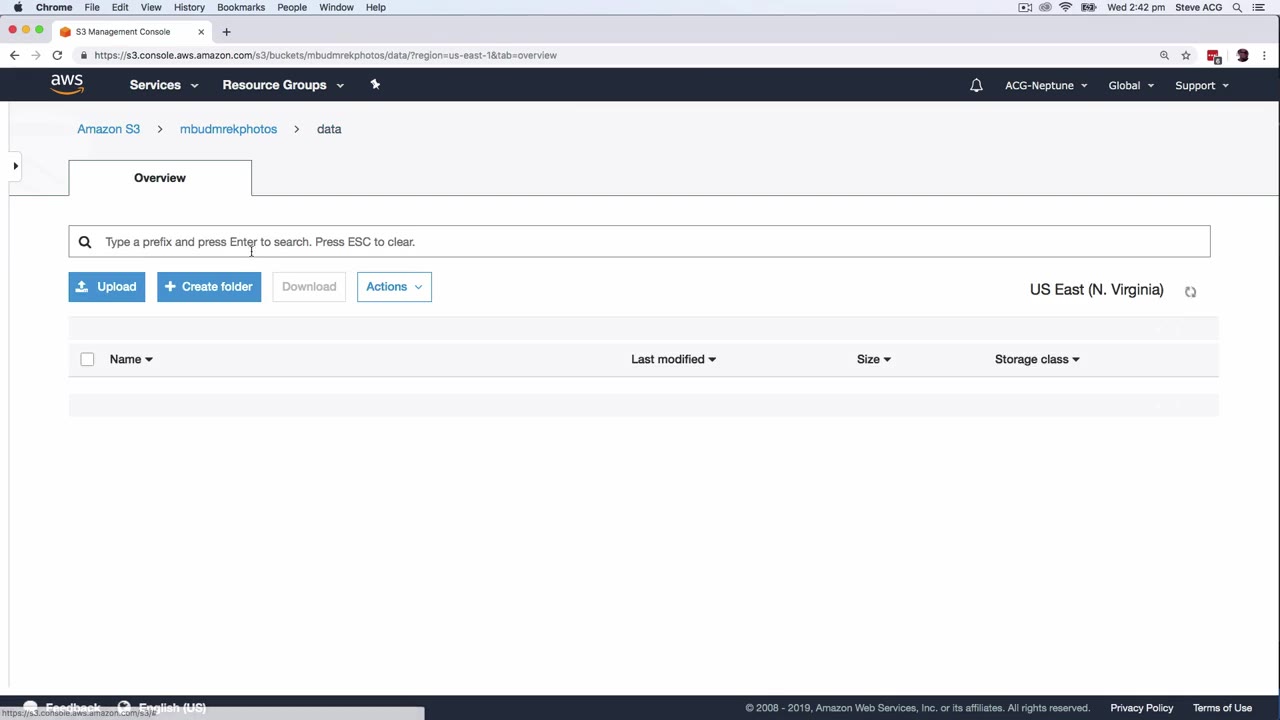Click the Chrome address bar URL
Viewport: 1280px width, 720px height.
click(326, 55)
